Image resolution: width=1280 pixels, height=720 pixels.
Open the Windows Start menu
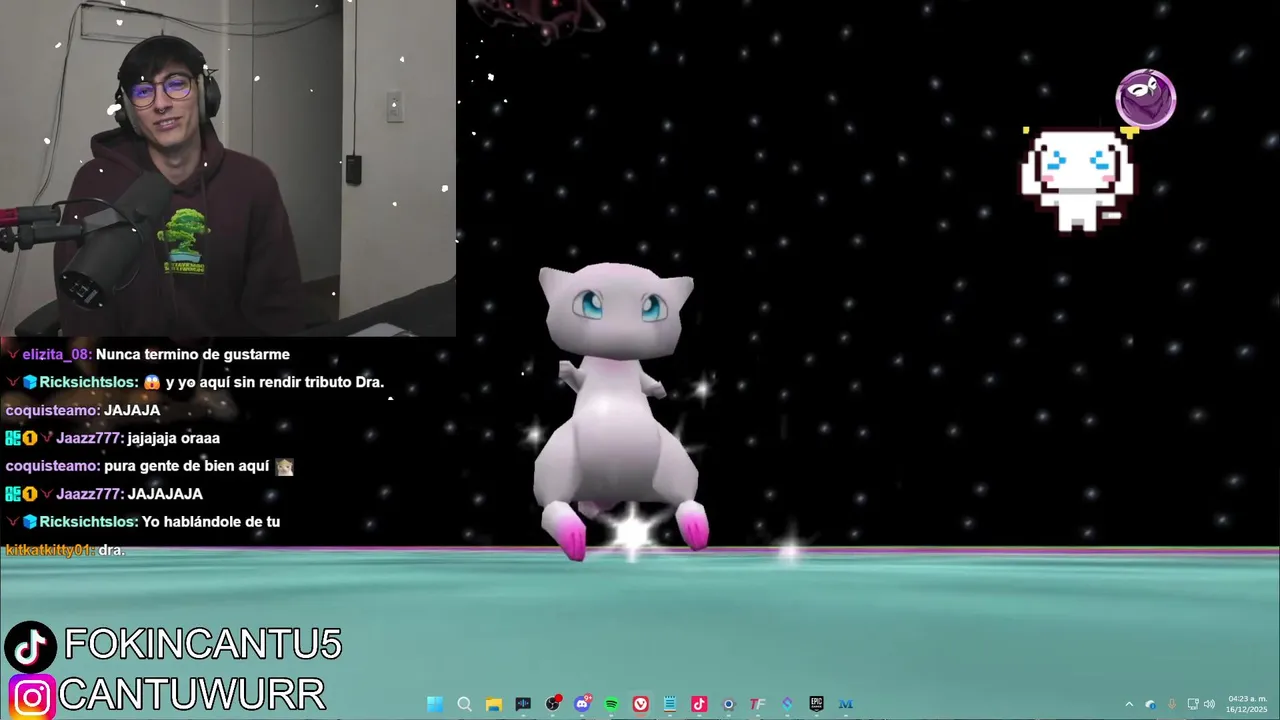[435, 704]
